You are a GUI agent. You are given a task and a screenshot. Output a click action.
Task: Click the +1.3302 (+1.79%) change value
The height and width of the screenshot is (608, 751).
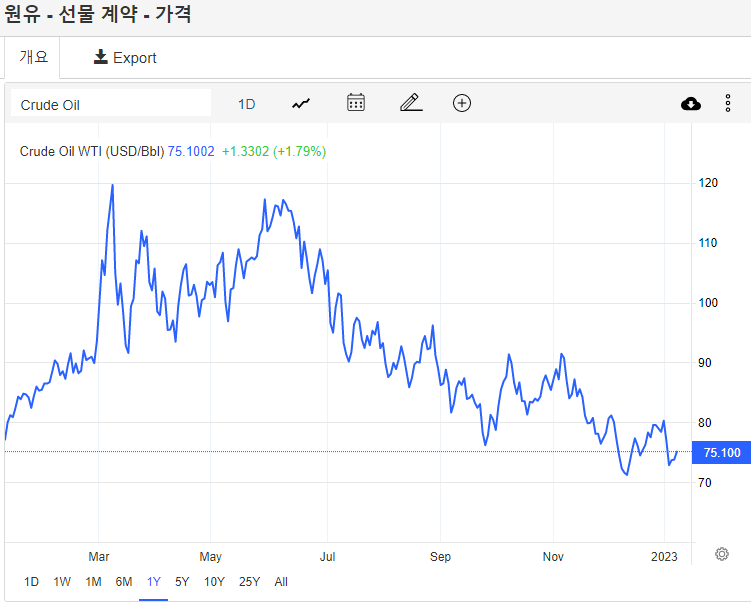[x=274, y=151]
